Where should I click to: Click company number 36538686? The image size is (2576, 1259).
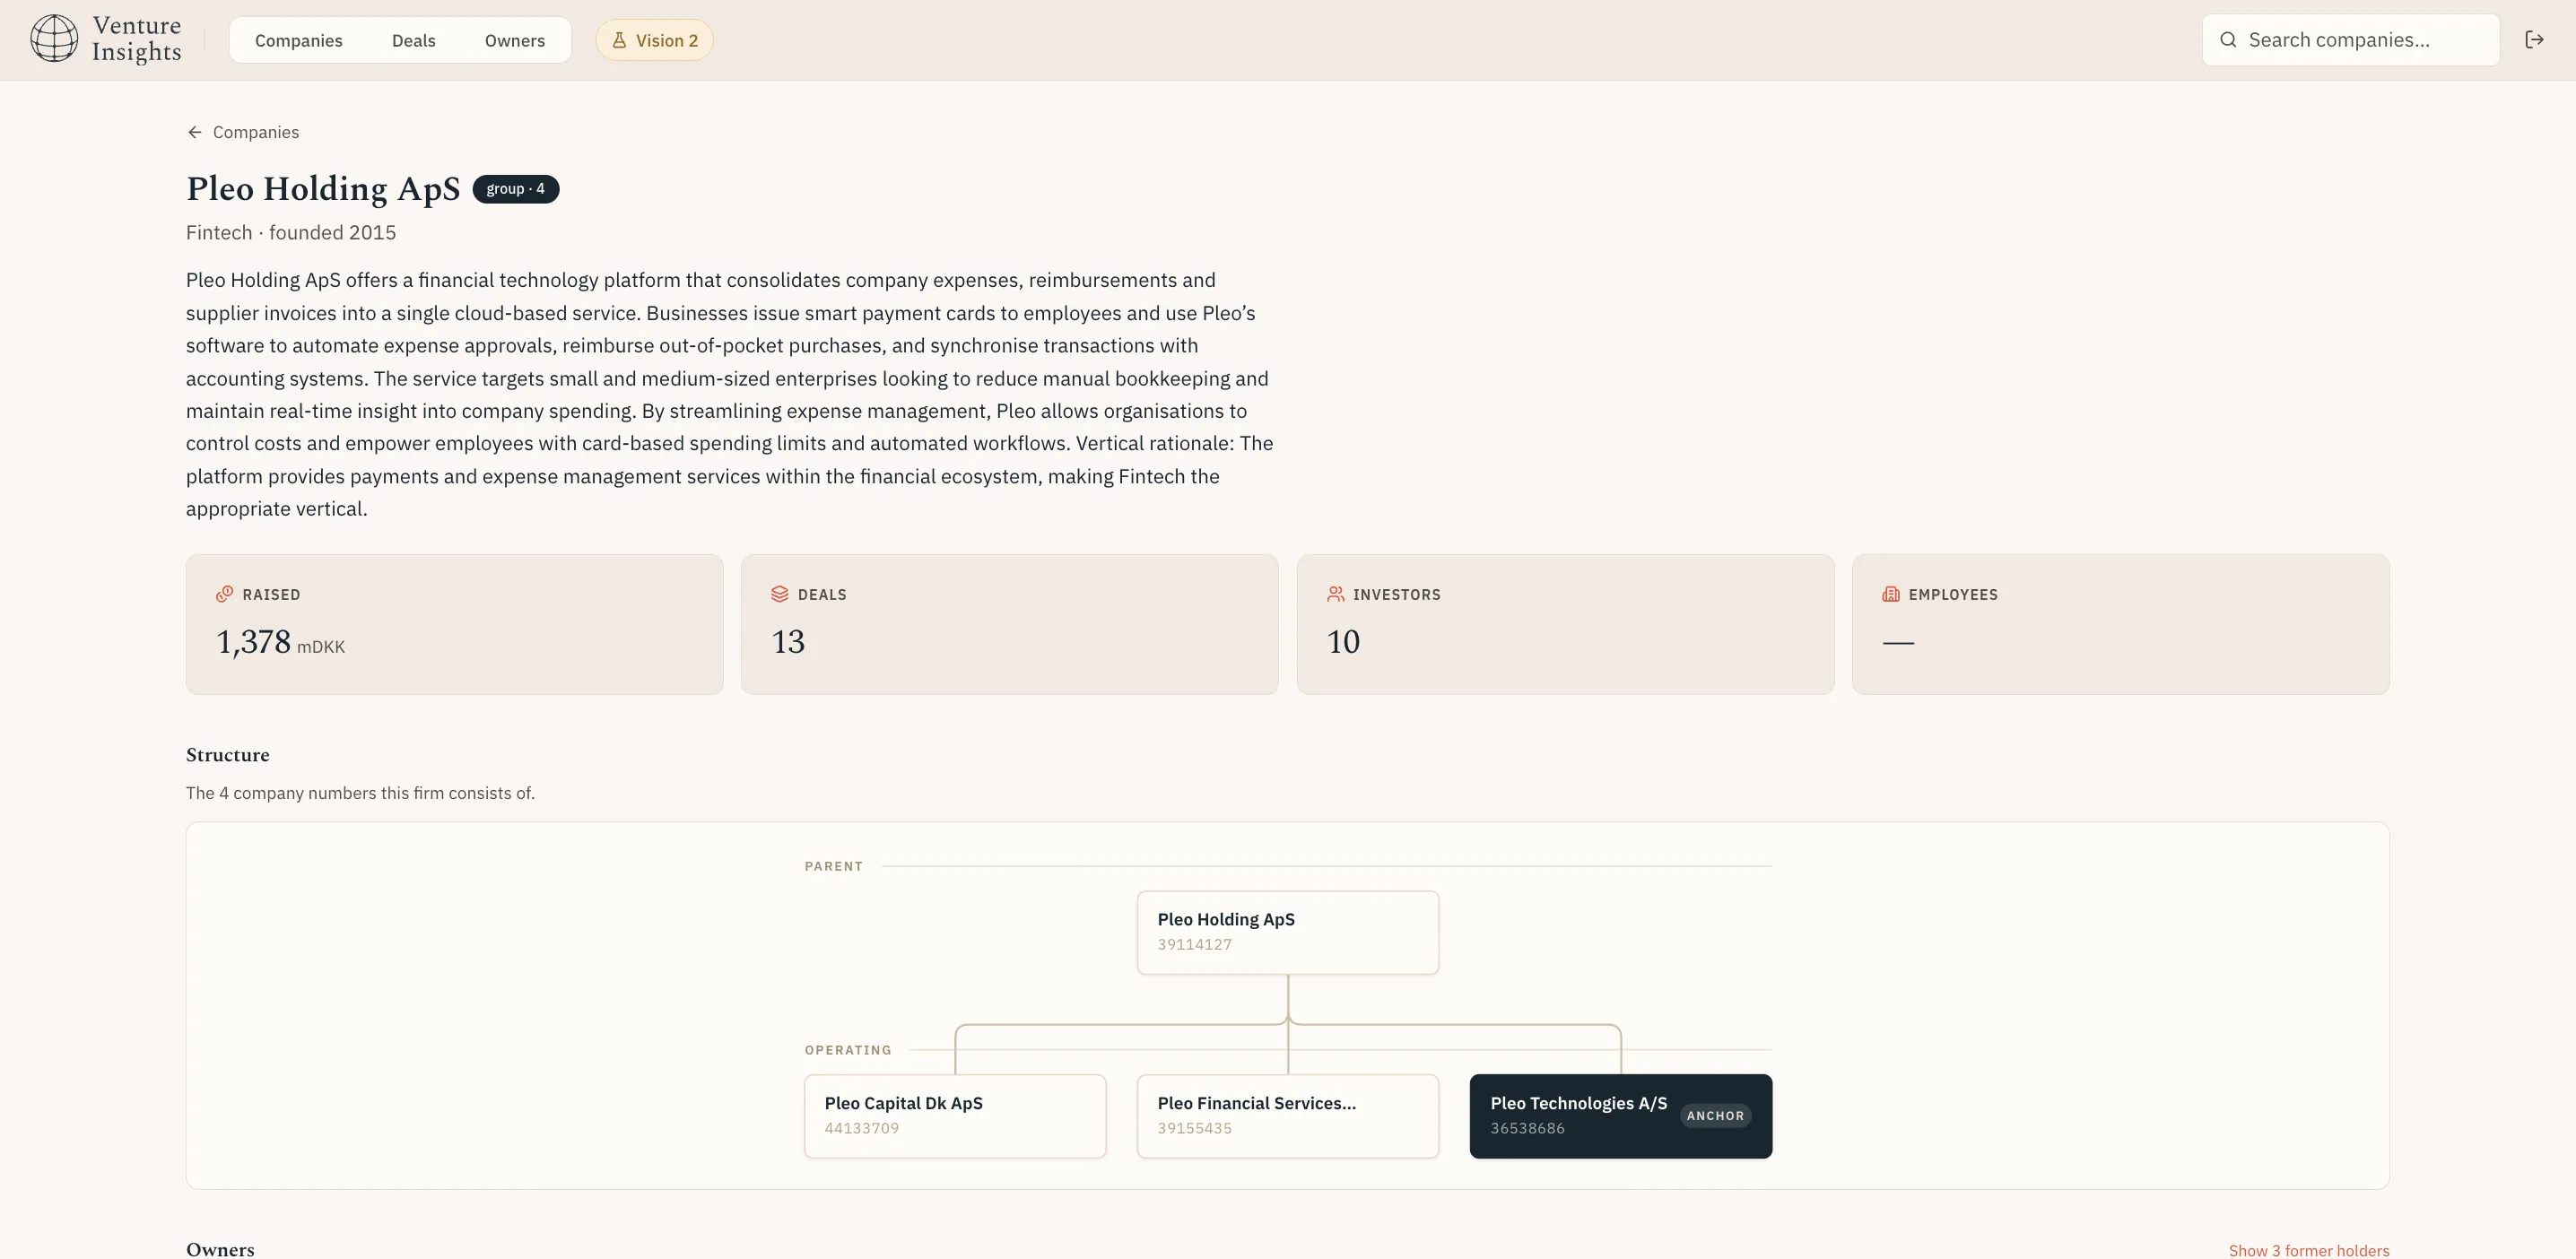click(x=1527, y=1129)
